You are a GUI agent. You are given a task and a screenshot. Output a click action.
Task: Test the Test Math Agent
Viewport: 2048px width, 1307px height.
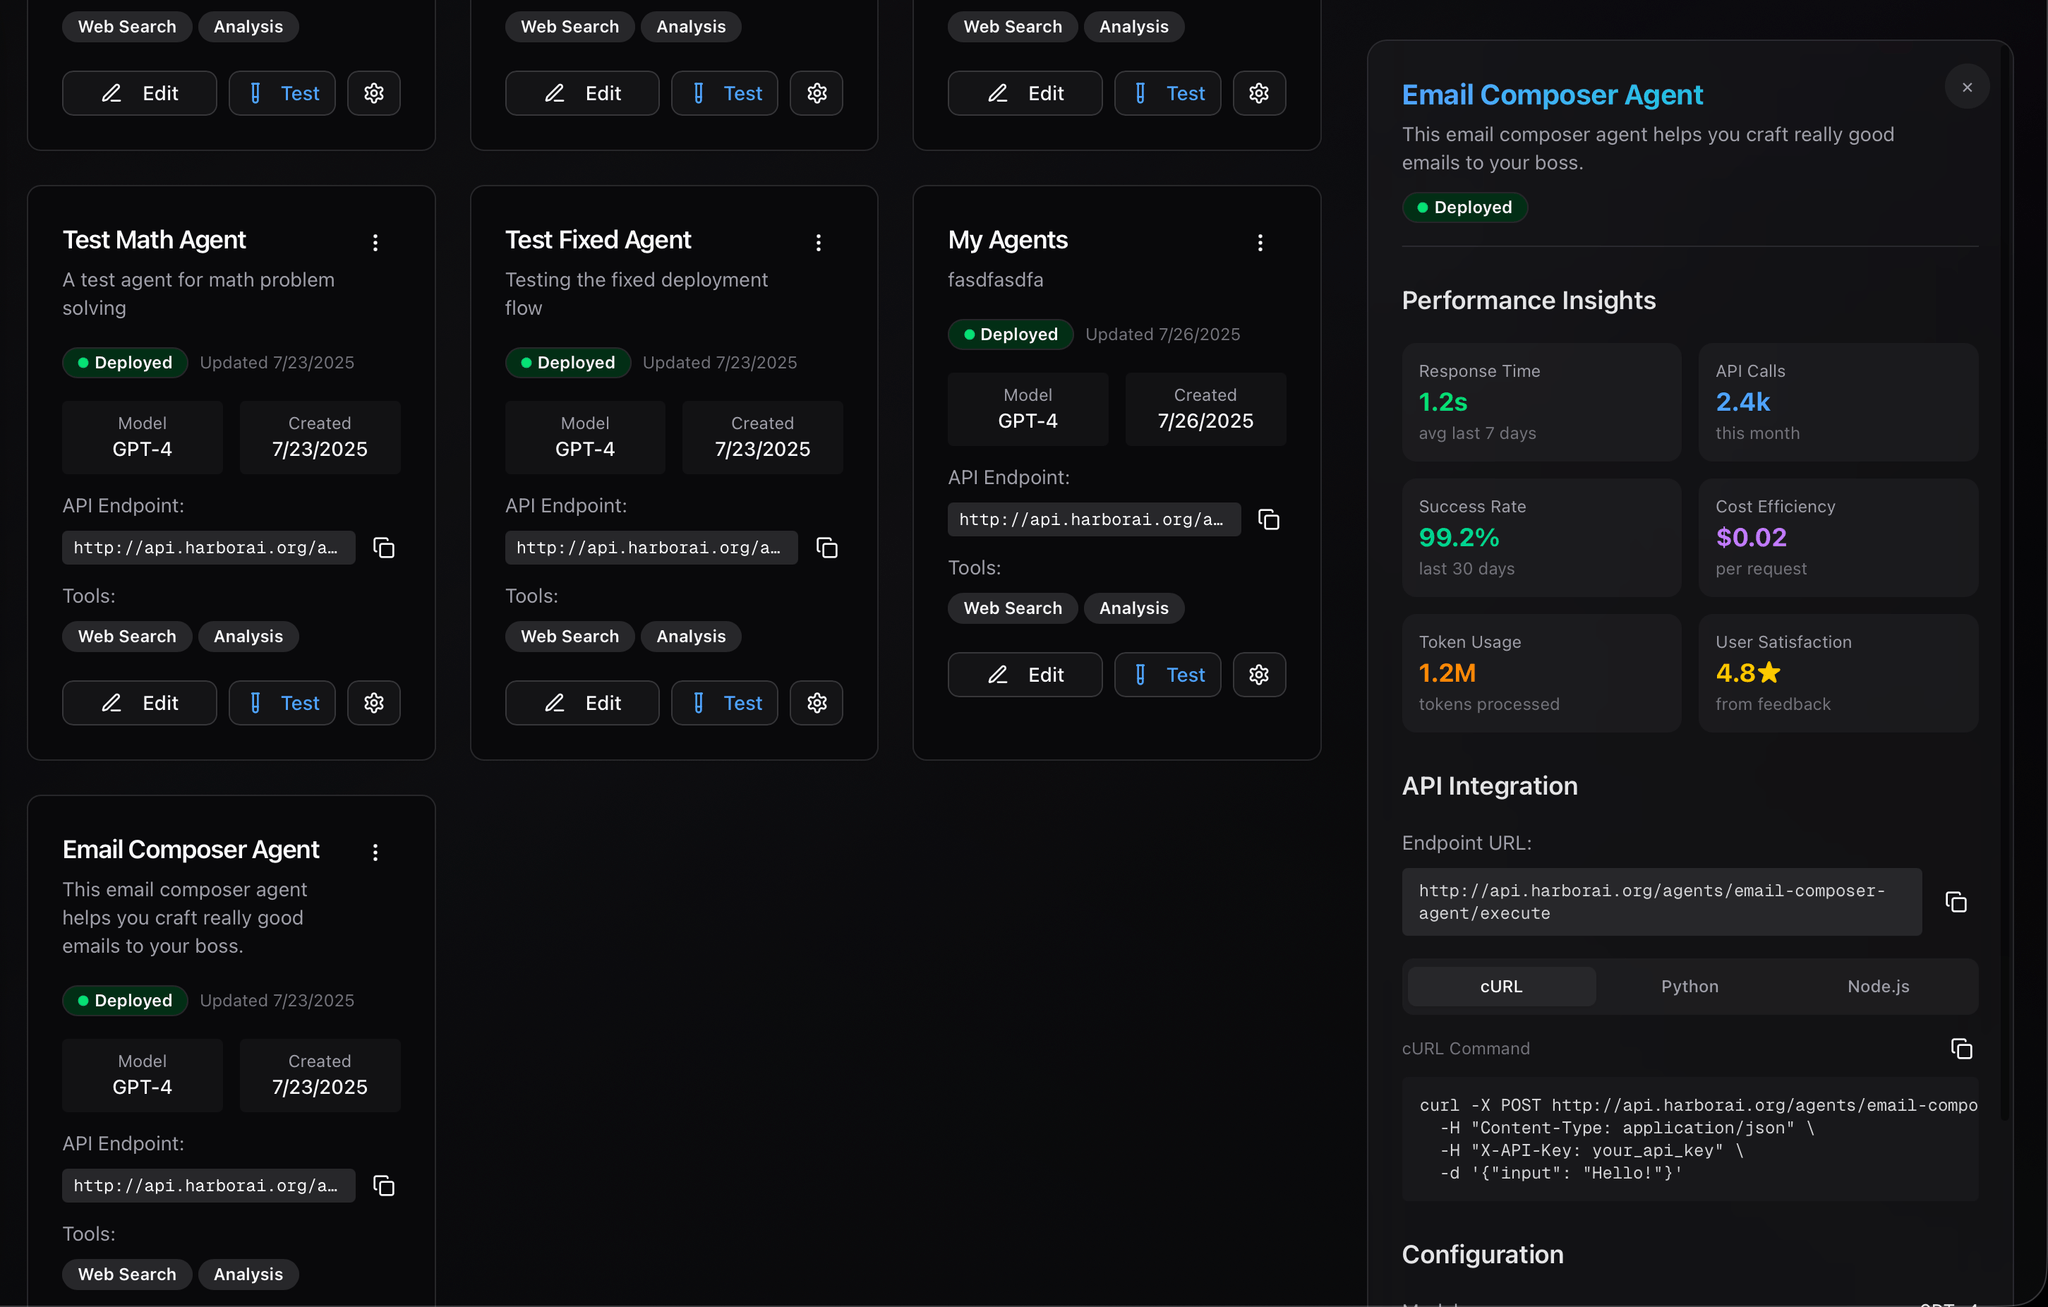(x=282, y=702)
